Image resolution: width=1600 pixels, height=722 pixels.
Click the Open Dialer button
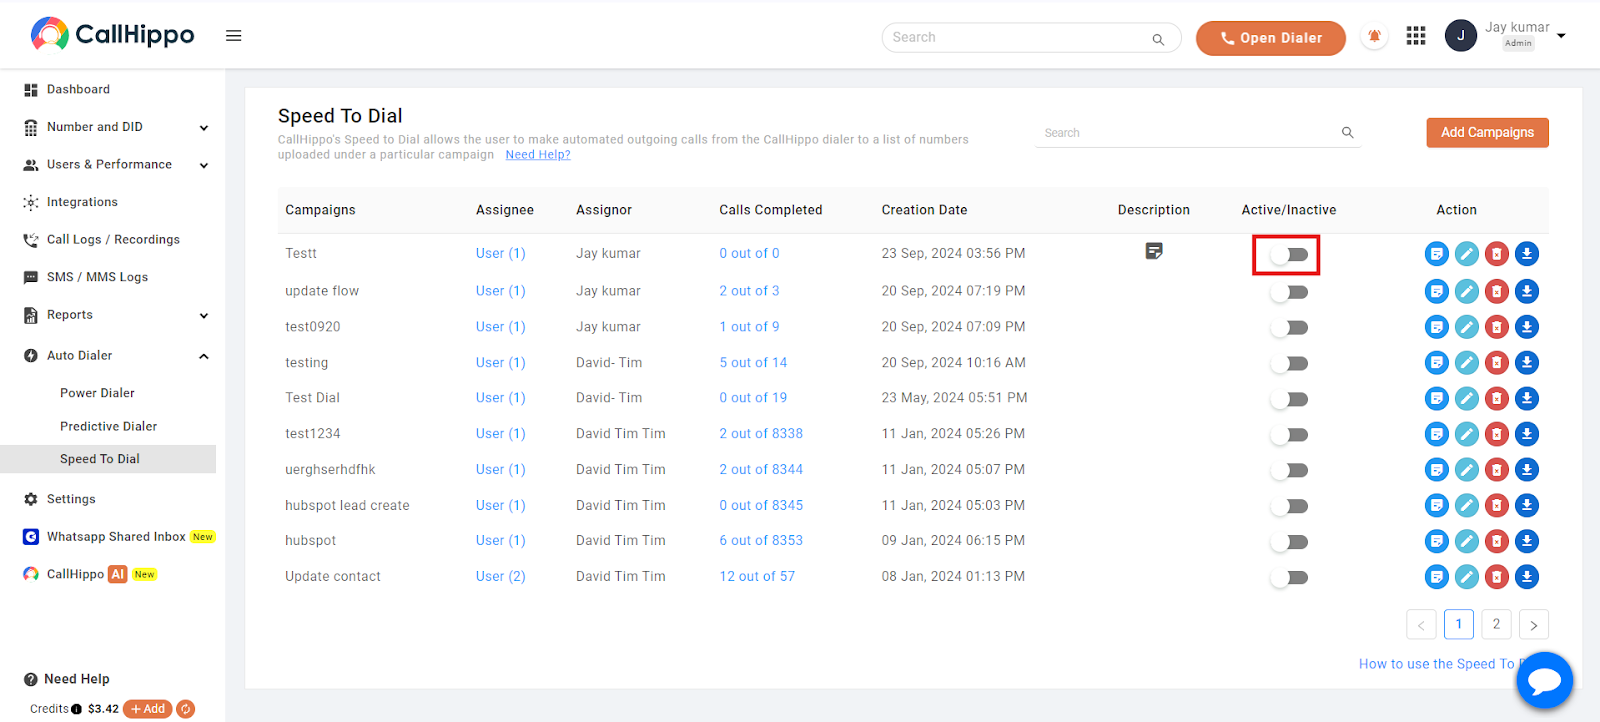coord(1270,38)
